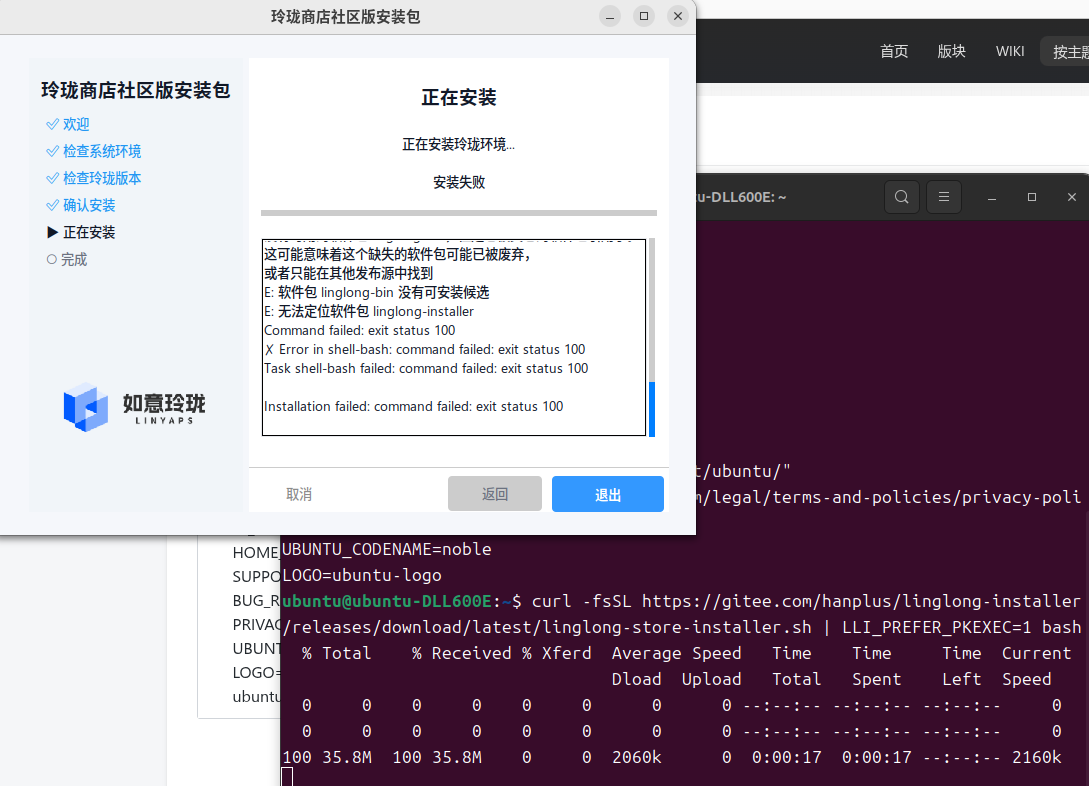Screen dimensions: 1089x786
Task: Click the 'E: 无法定位软件包 linglong-installer' line
Action: [369, 311]
